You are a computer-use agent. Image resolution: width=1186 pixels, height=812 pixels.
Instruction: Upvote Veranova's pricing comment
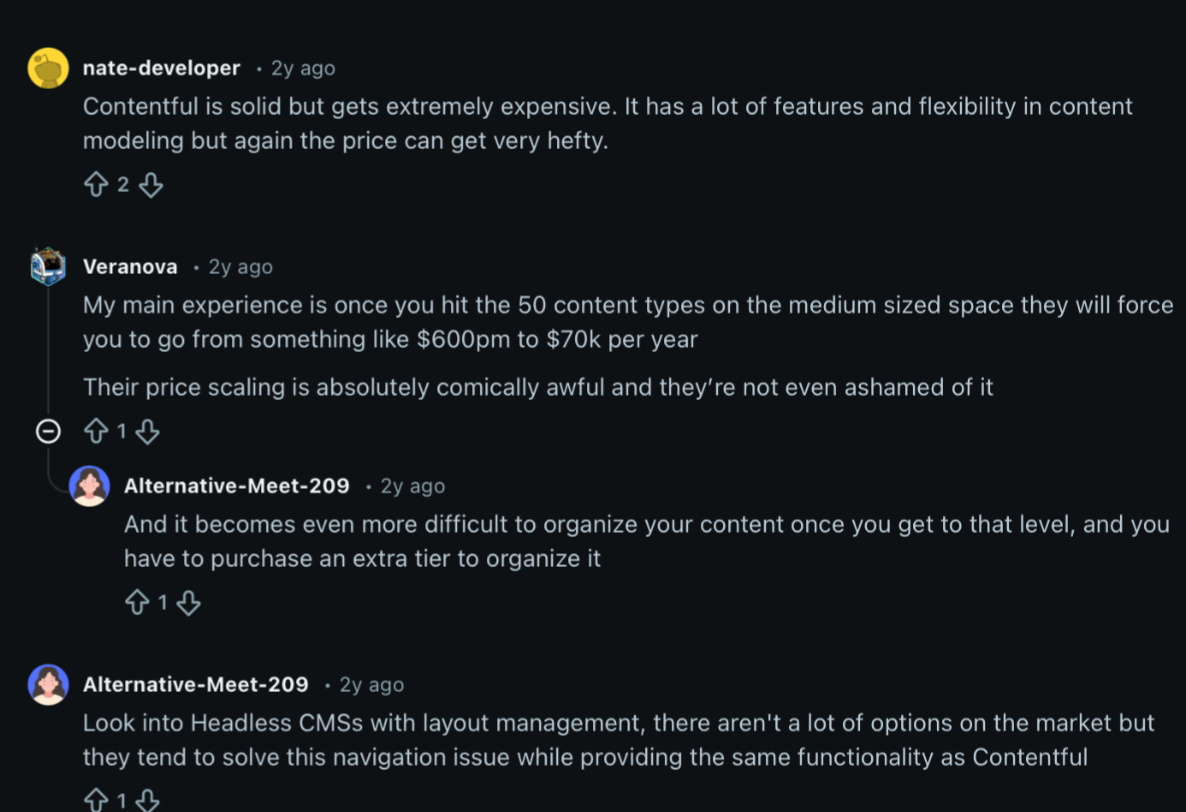pos(96,432)
